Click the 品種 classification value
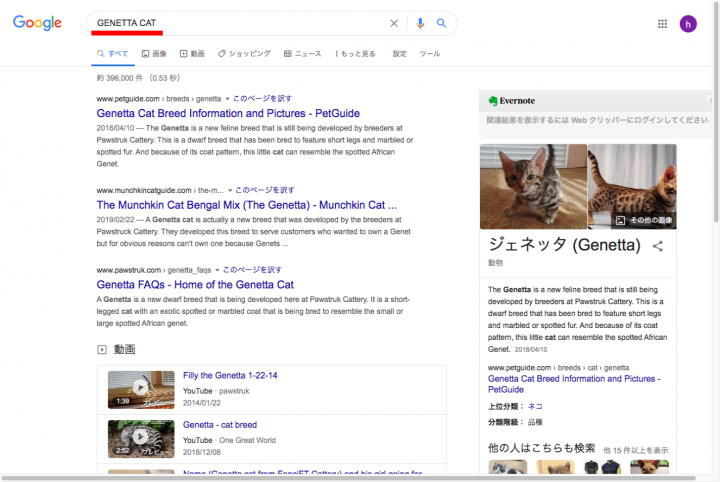720x482 pixels. point(535,422)
